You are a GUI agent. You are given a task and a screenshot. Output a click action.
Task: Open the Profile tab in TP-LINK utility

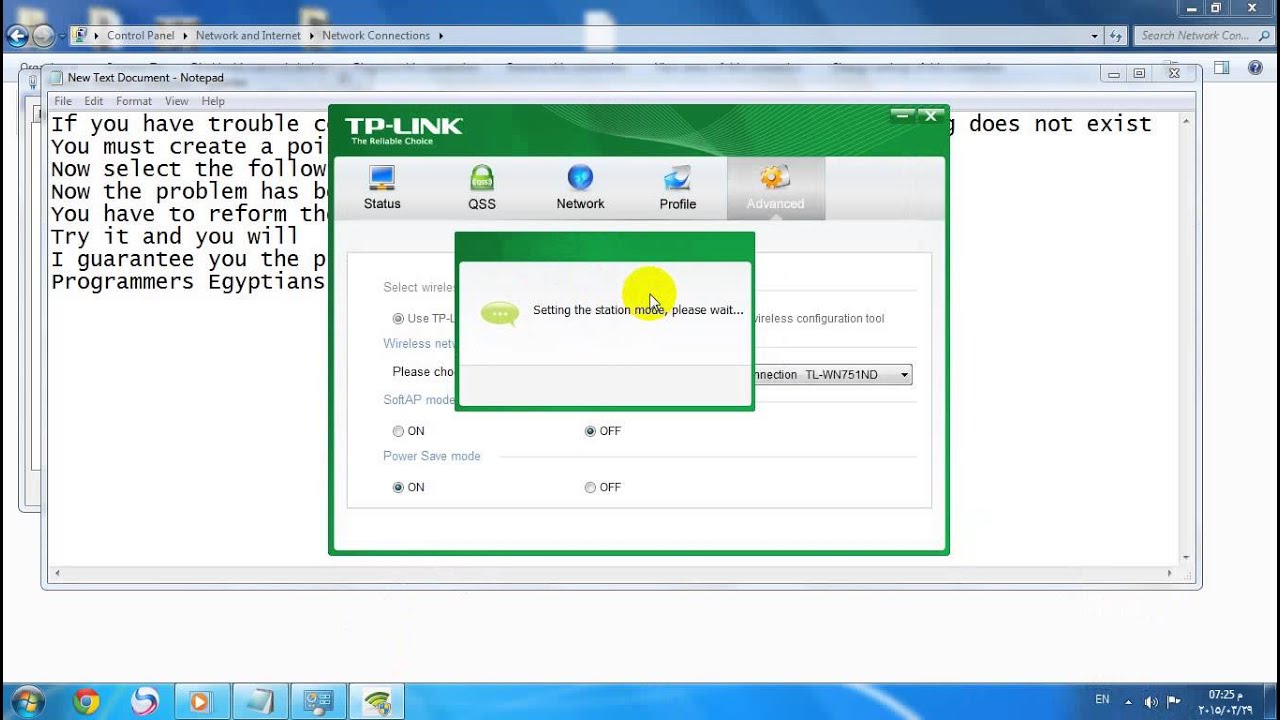coord(677,188)
